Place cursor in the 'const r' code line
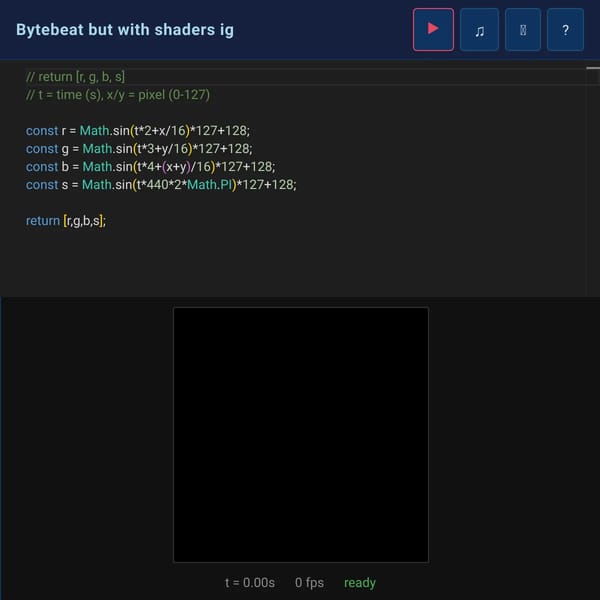The height and width of the screenshot is (600, 600). 138,130
